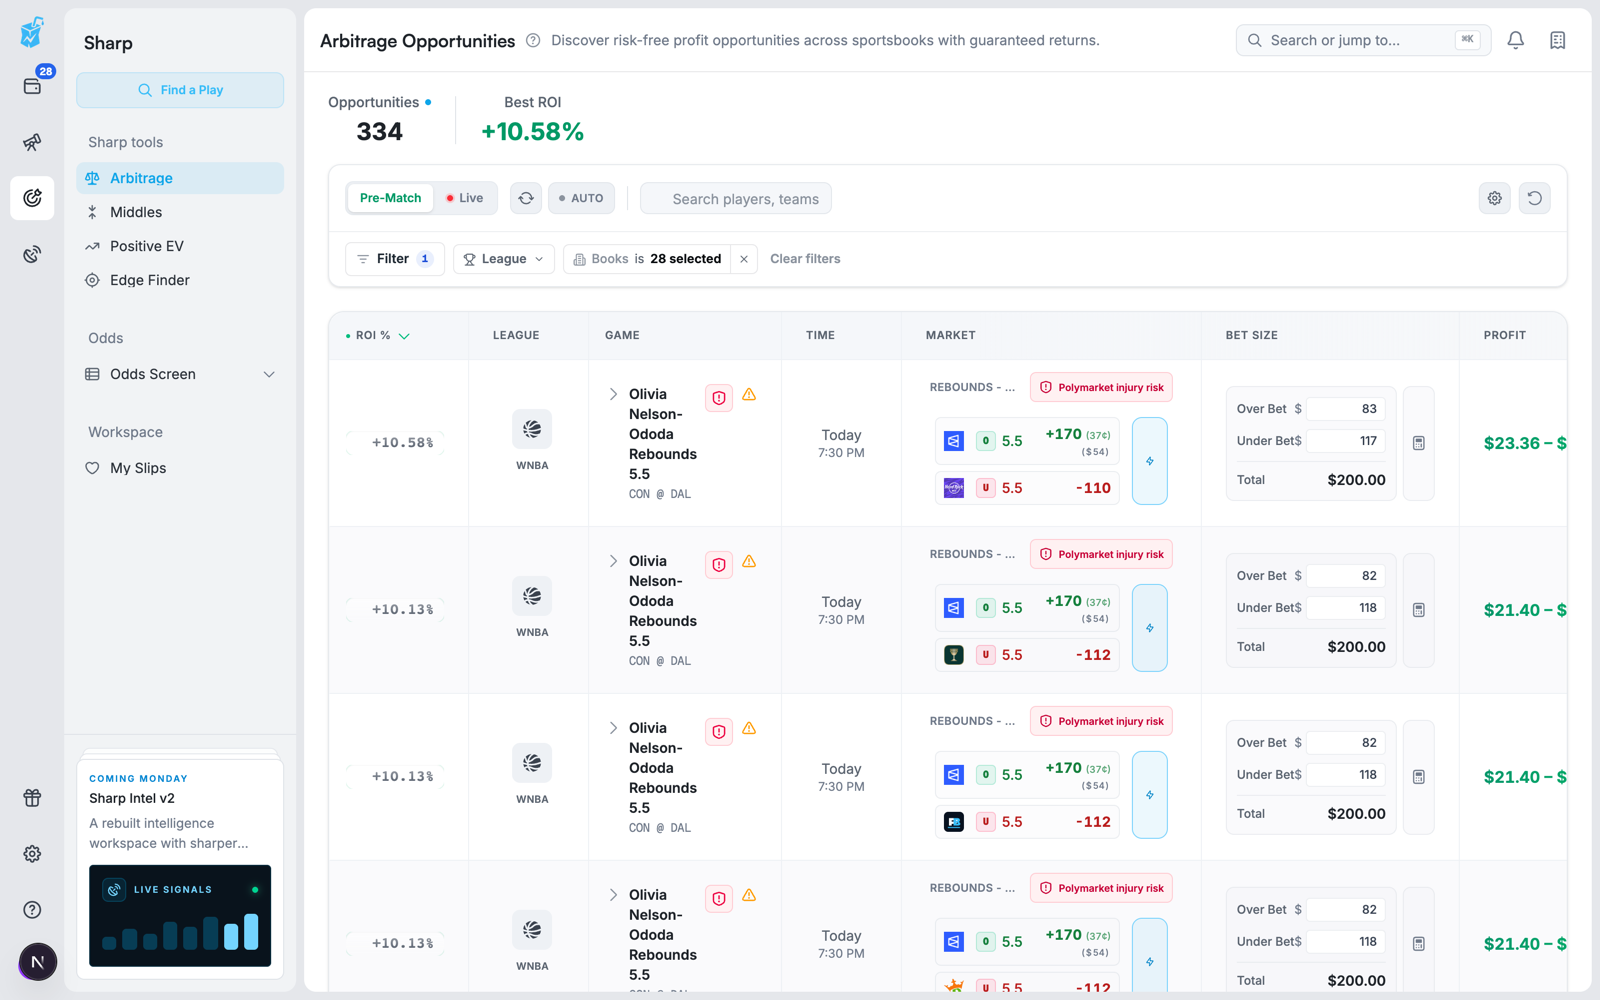
Task: Click the wallet icon with 28 badge
Action: [32, 86]
